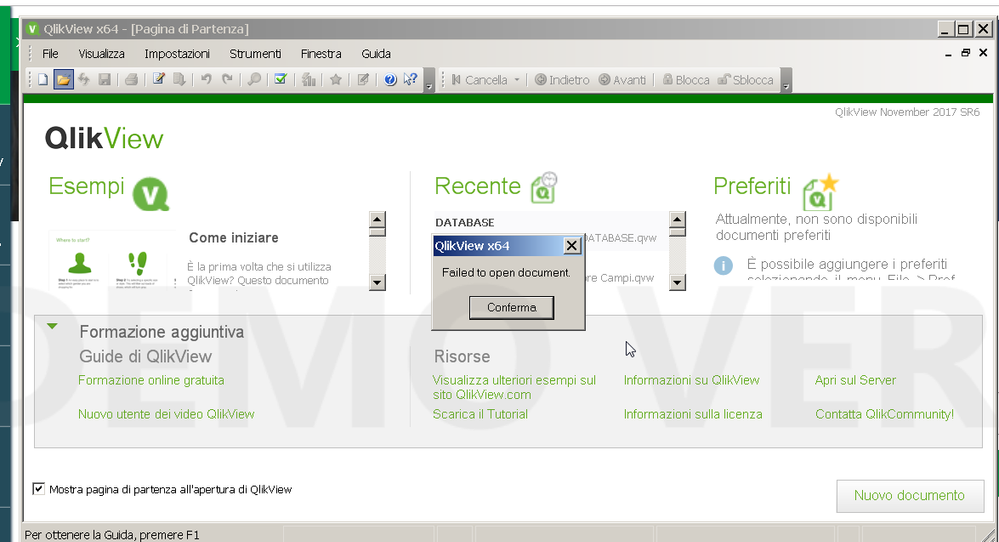The image size is (999, 542).
Task: Select the DATABASE recent document entry
Action: click(464, 222)
